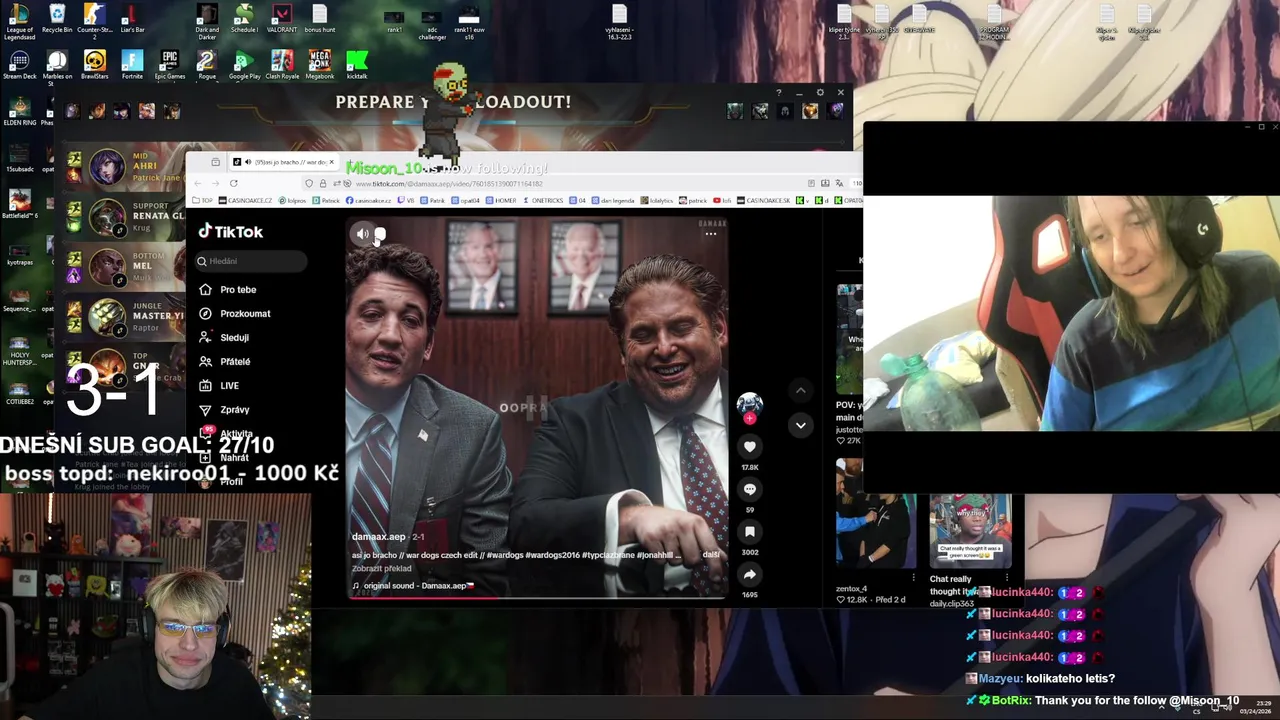Open BrawlStars desktop shortcut
The image size is (1280, 720).
point(94,65)
